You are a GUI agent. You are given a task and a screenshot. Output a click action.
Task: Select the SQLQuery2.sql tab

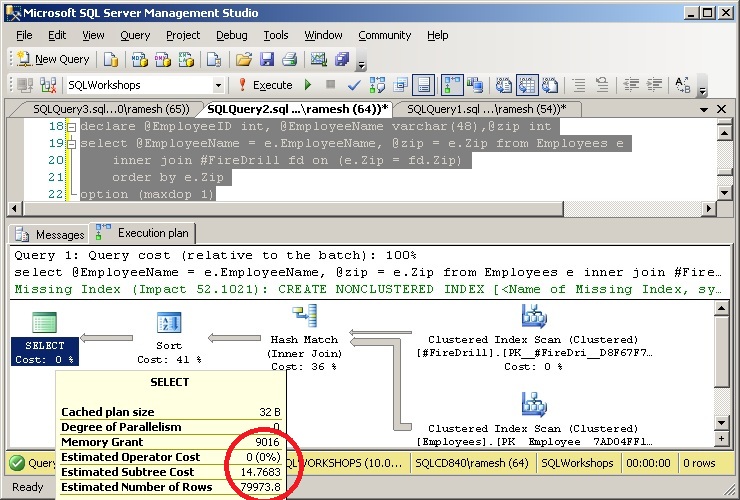click(x=297, y=109)
